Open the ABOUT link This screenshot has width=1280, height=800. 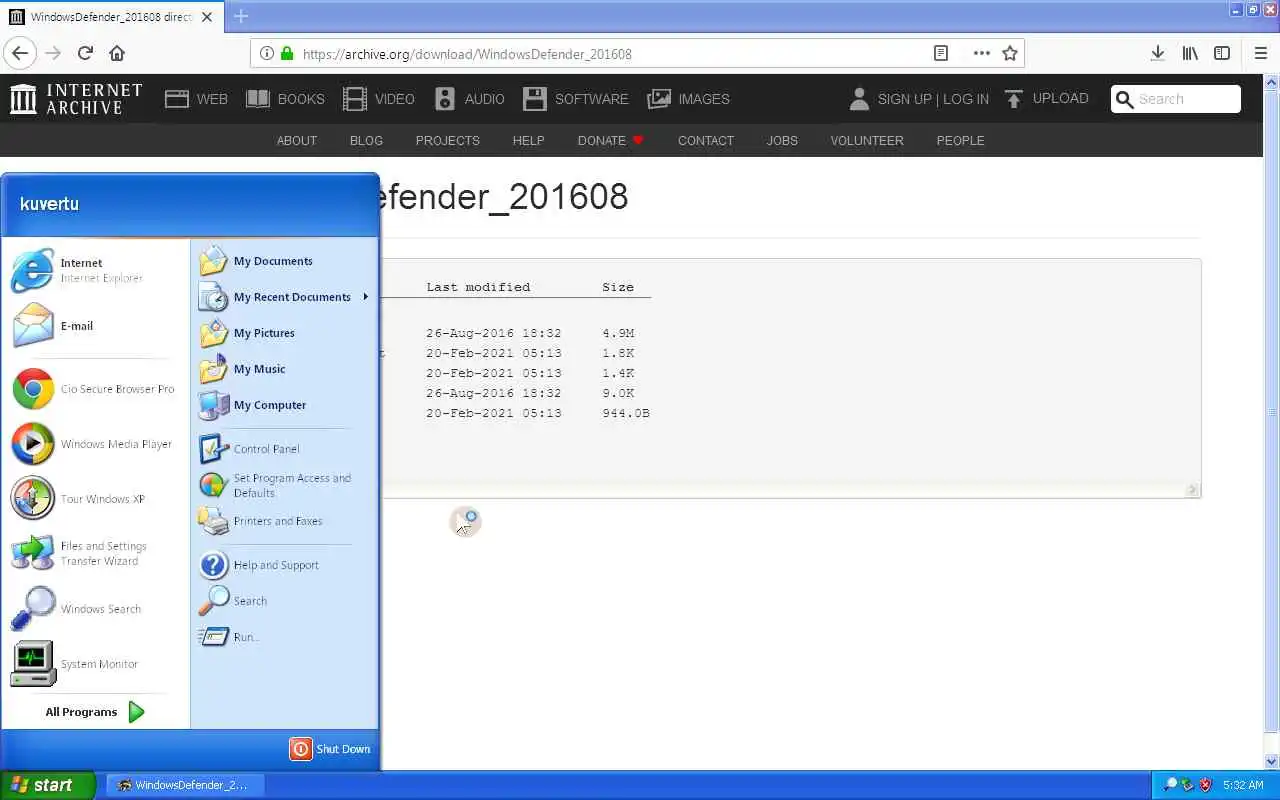297,140
